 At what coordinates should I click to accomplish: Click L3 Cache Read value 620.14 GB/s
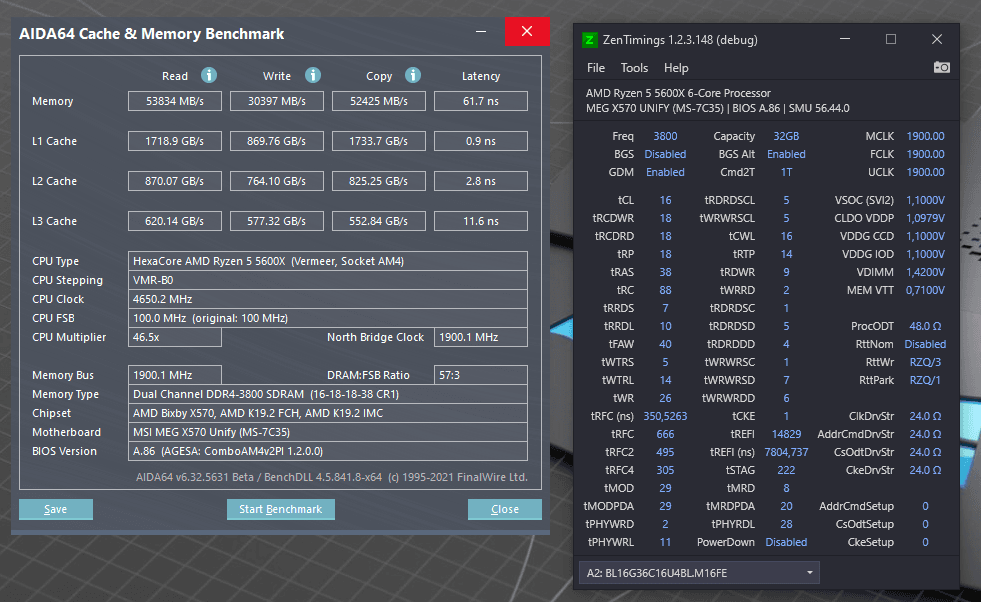[175, 222]
